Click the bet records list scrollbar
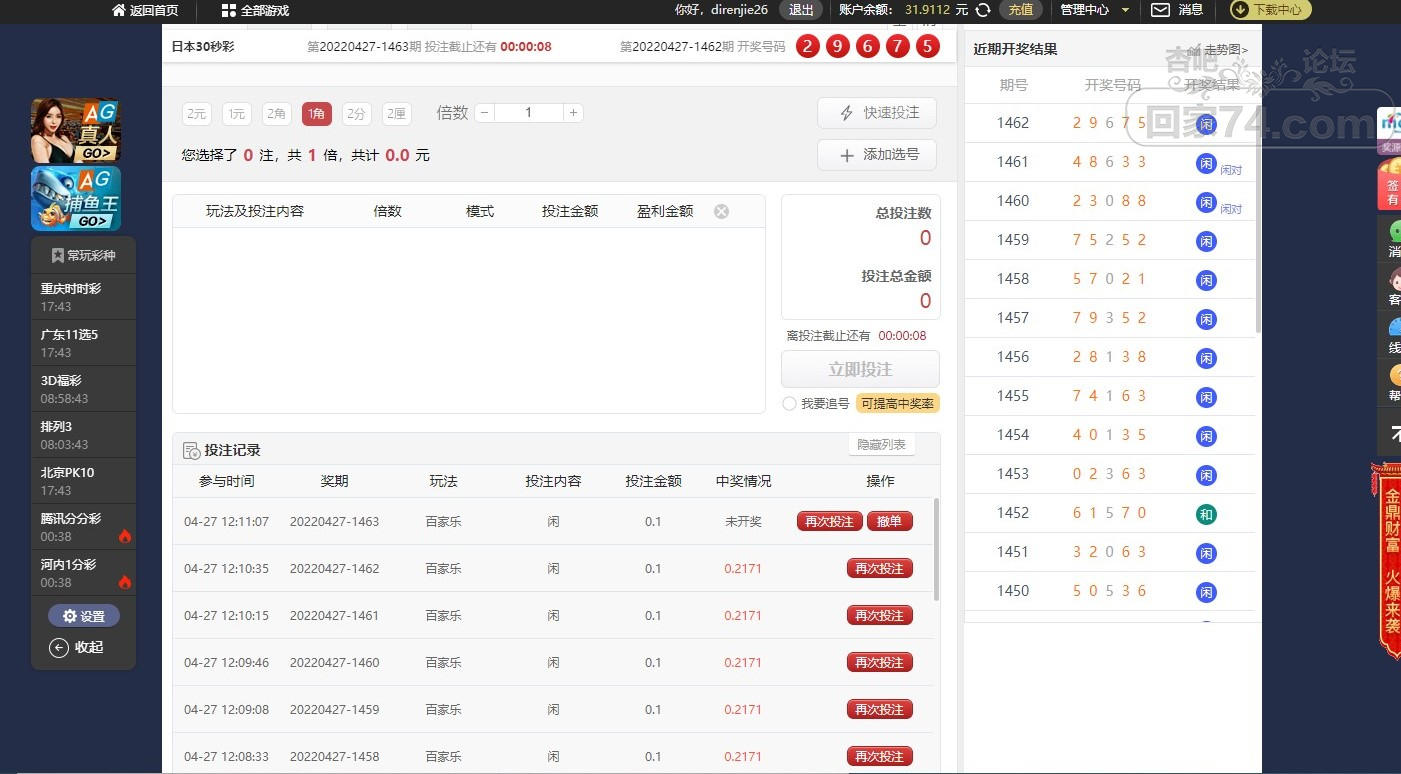This screenshot has height=774, width=1401. click(936, 549)
